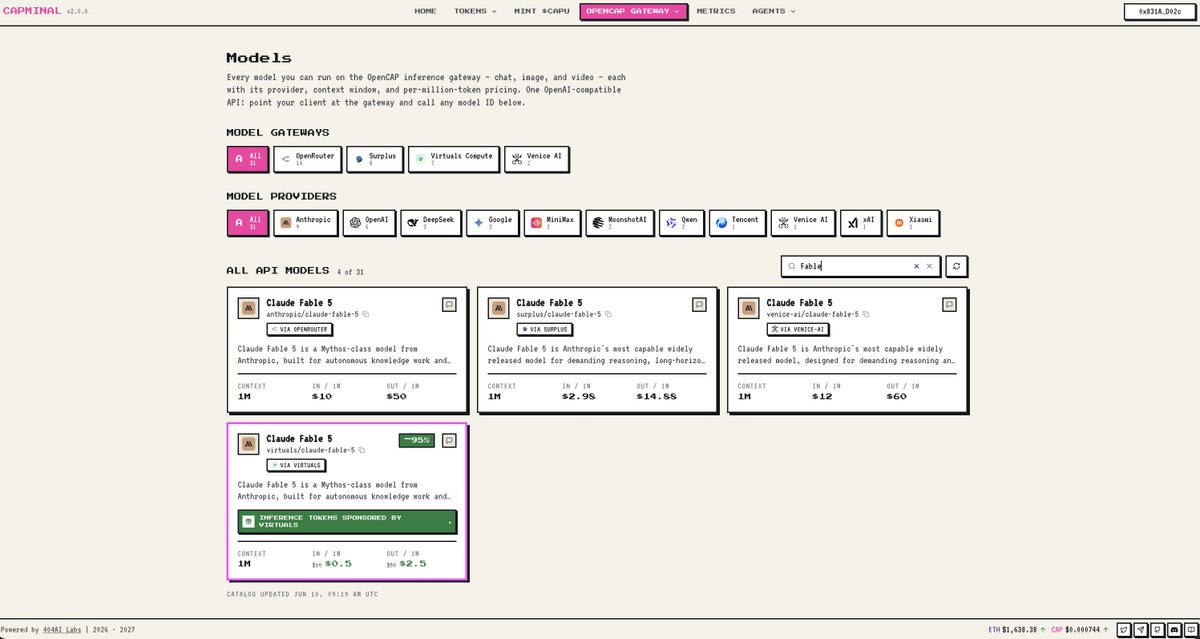Viewport: 1200px width, 639px height.
Task: Open the Mint $CAPU page
Action: [x=541, y=11]
